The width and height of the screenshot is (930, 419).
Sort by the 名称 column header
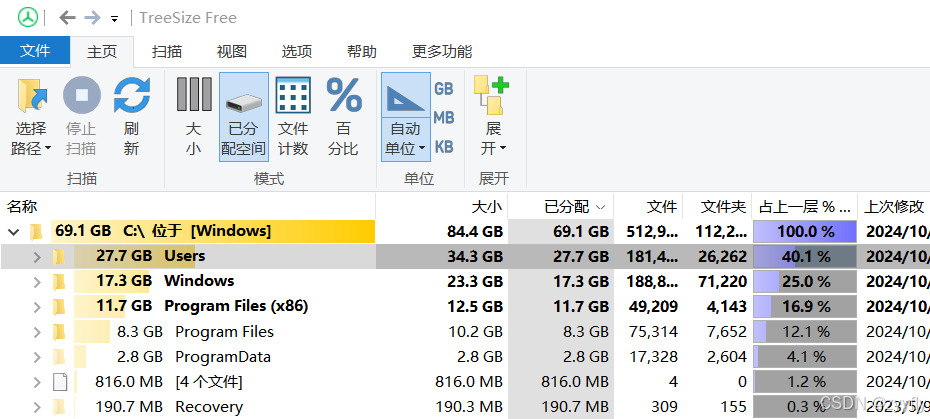pos(188,207)
